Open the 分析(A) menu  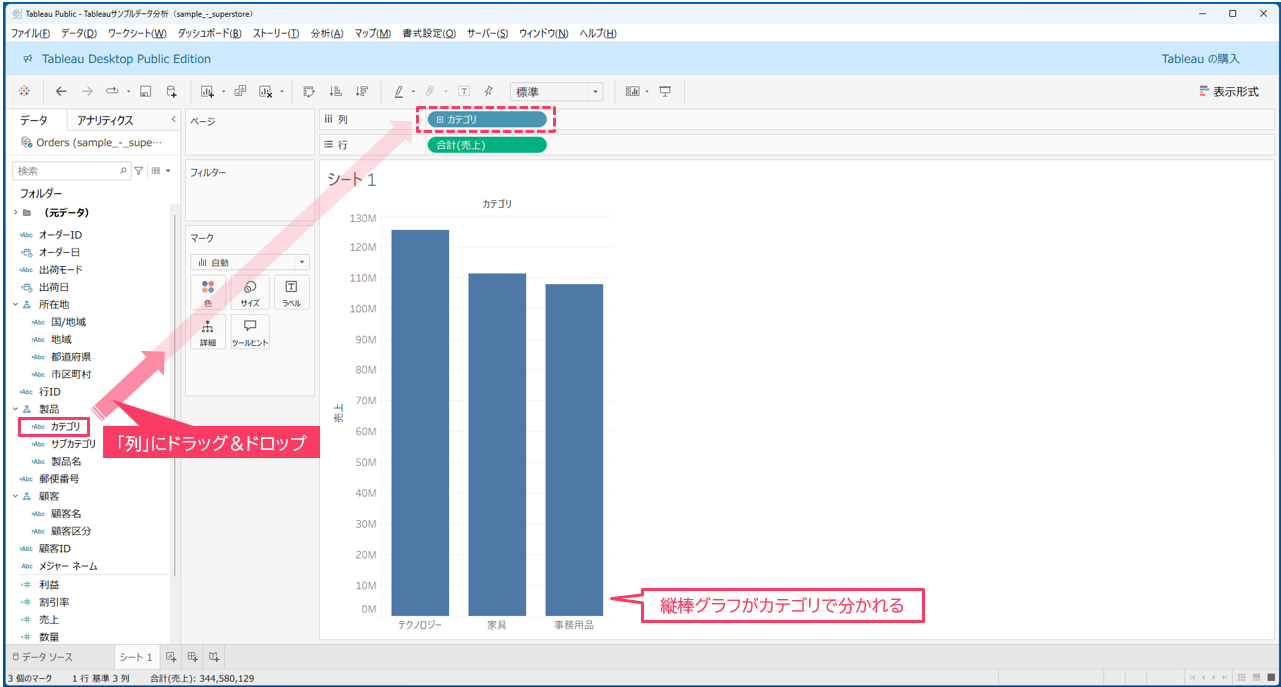point(327,33)
